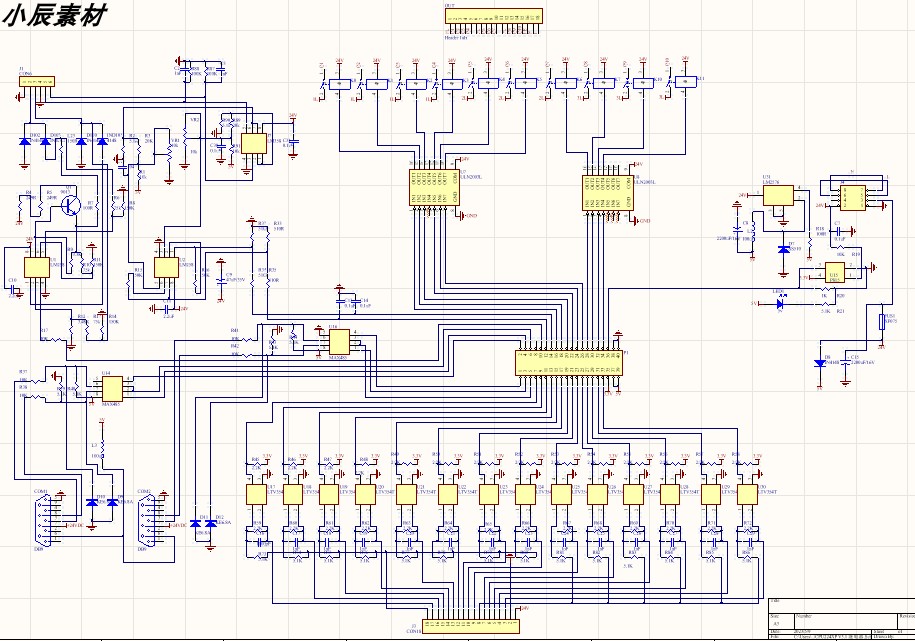Select optocoupler U23 LTV354T
Viewport: 915px width, 641px height.
pos(489,494)
